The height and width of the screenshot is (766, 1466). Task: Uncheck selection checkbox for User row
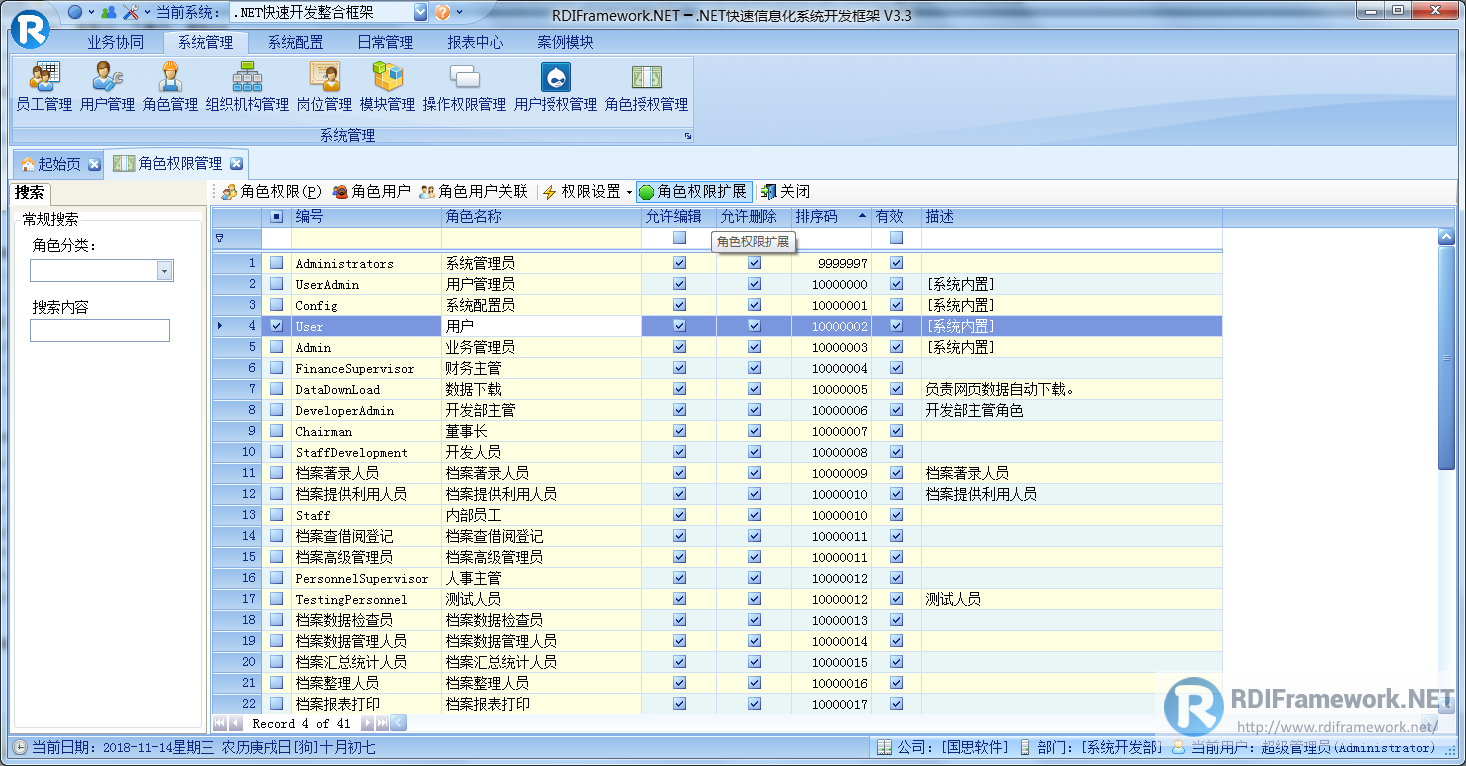pos(277,326)
